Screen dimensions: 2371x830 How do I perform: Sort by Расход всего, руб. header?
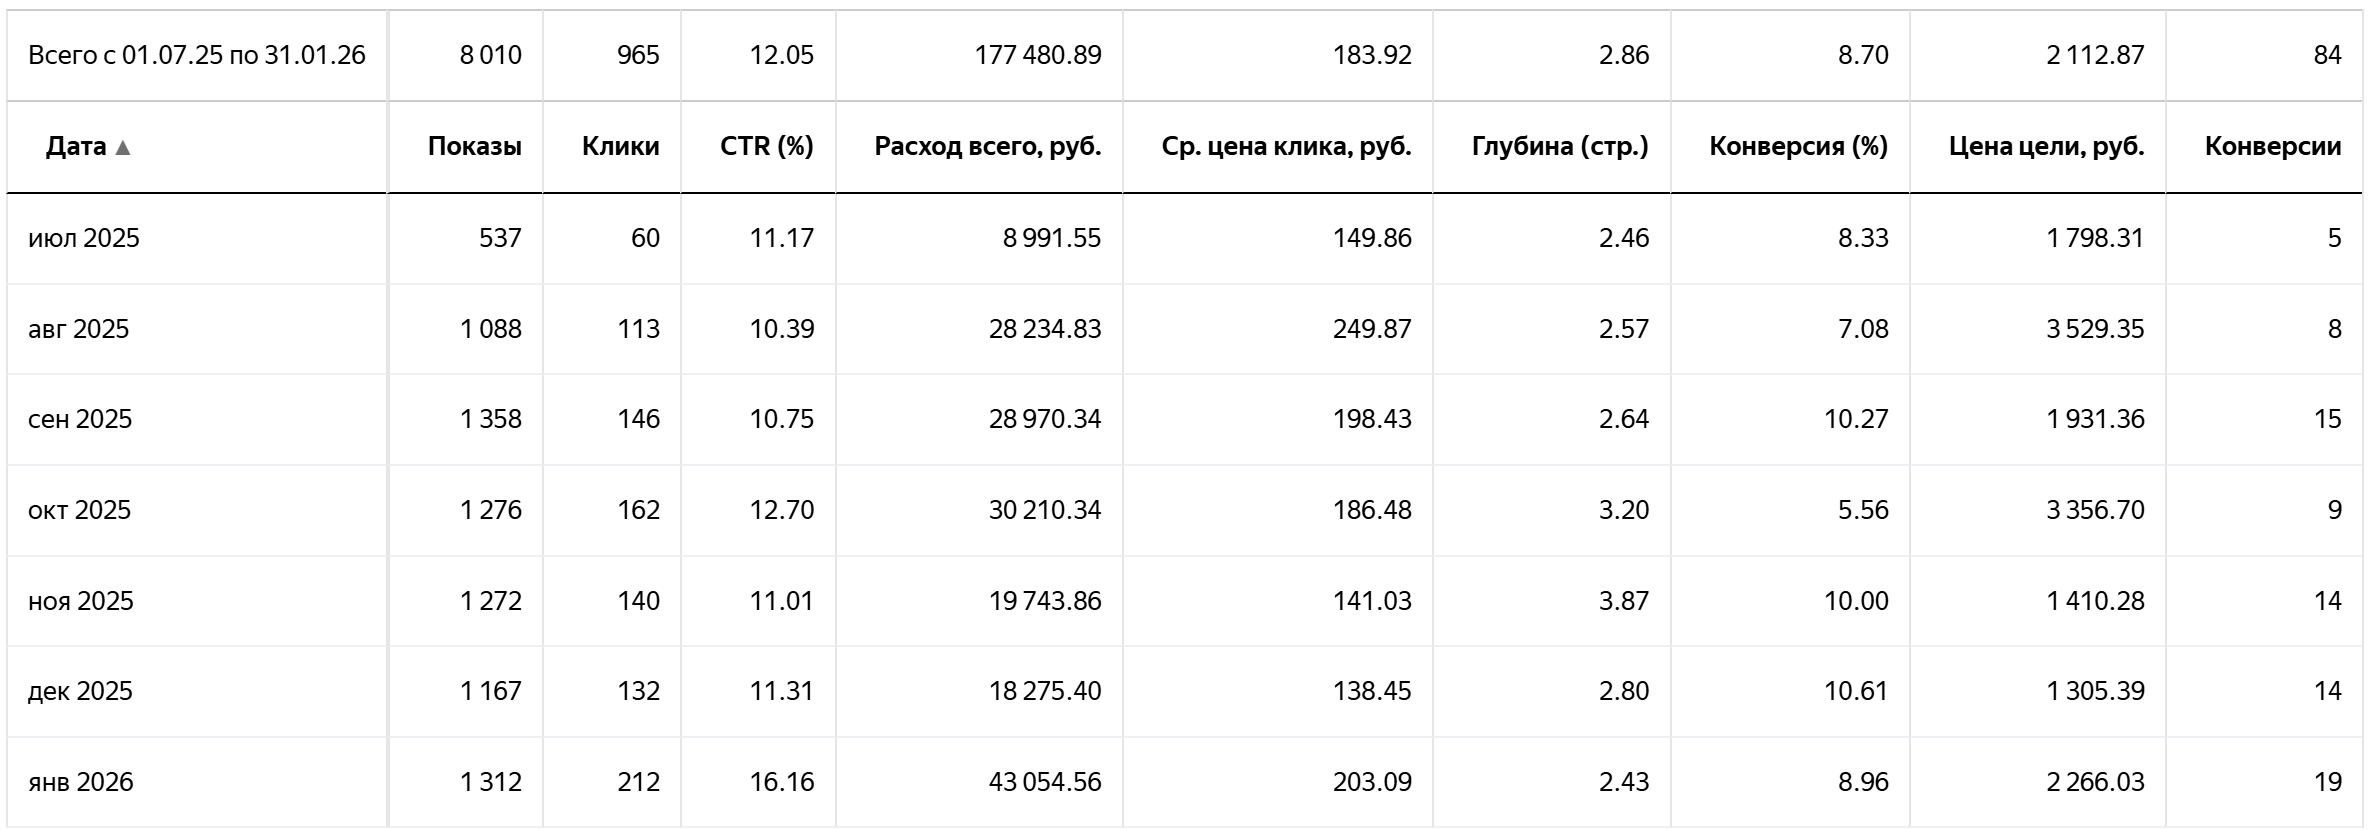987,147
